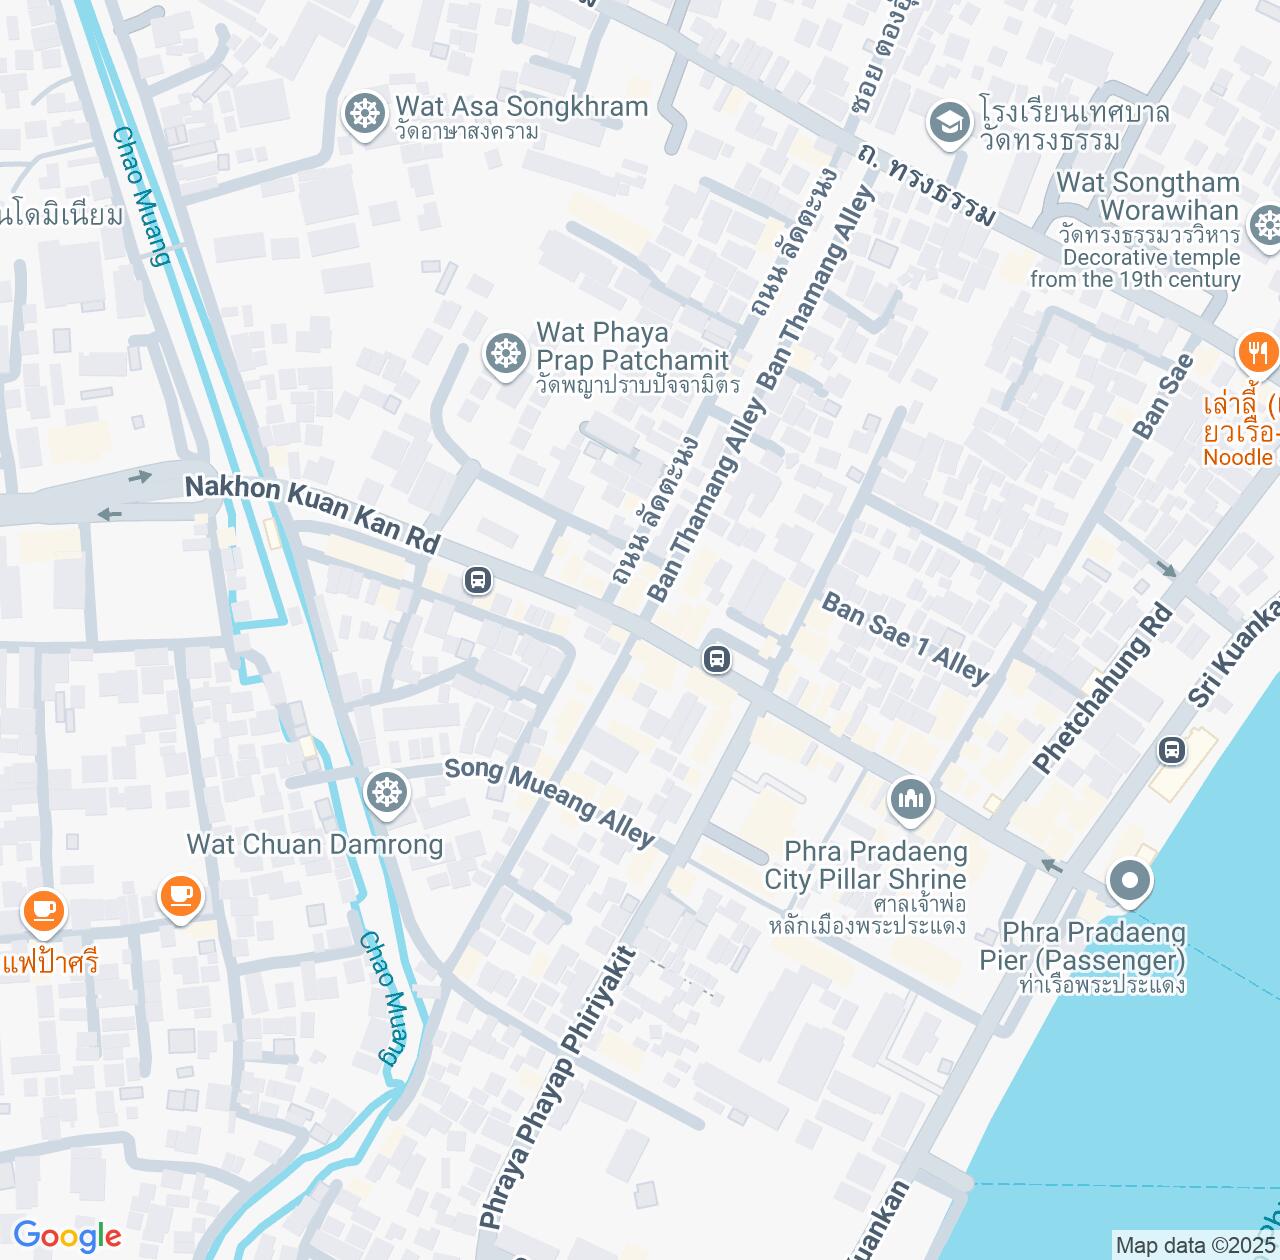This screenshot has width=1280, height=1260.
Task: Click the Wat Songtham Worawihan text label
Action: [1148, 197]
